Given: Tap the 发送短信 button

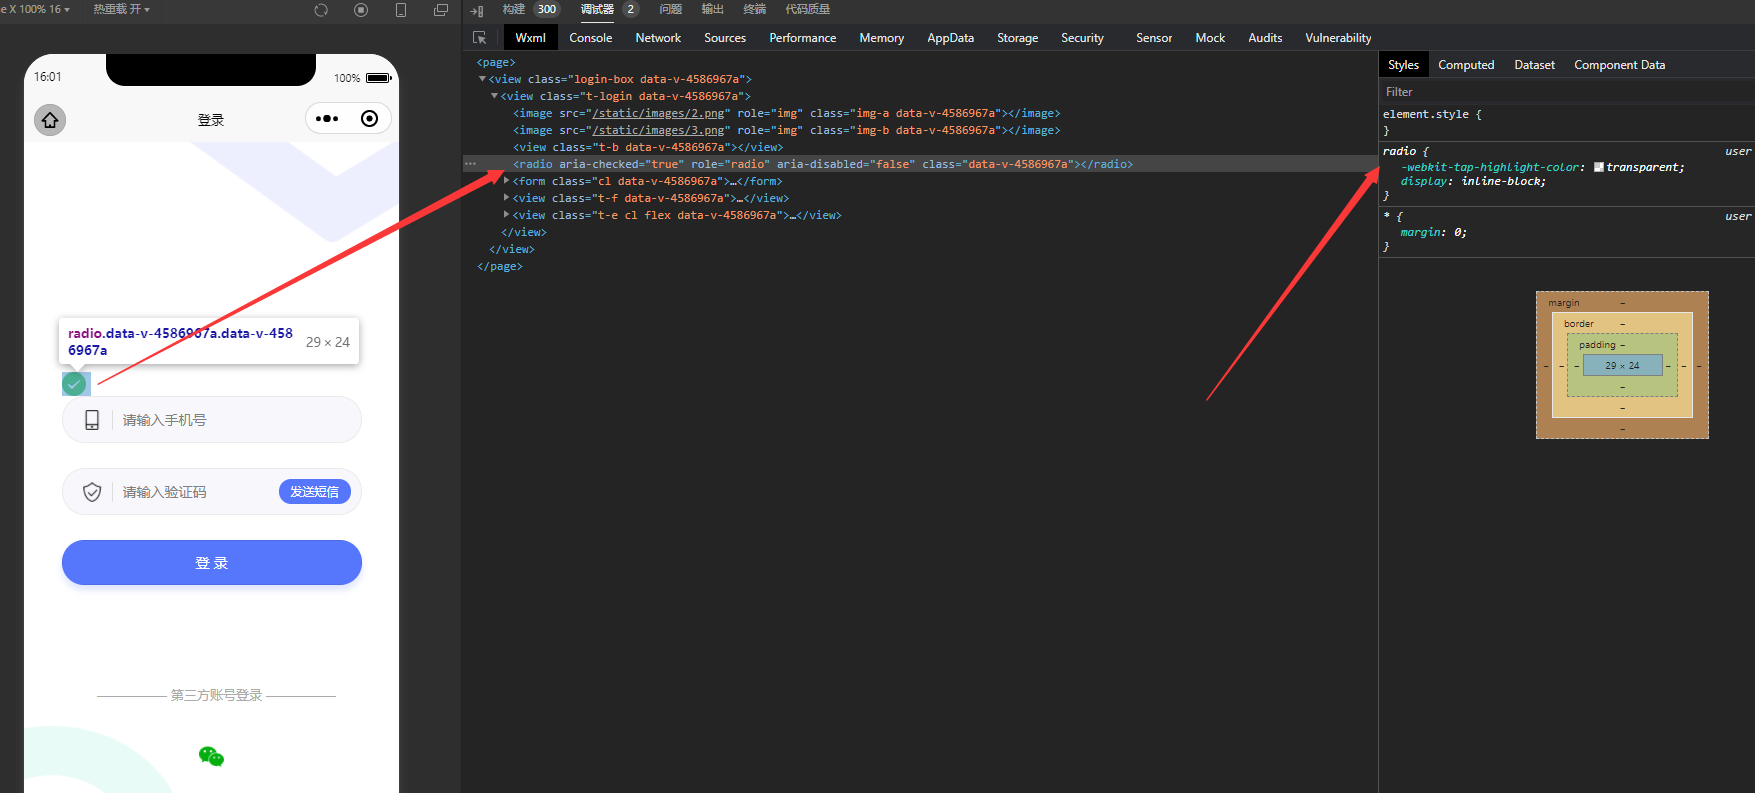Looking at the screenshot, I should [315, 492].
